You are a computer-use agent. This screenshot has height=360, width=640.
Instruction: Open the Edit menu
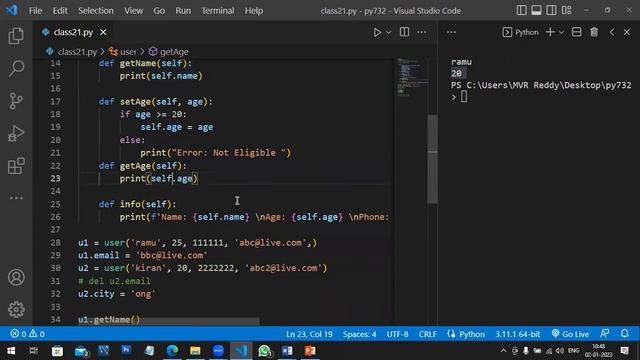pyautogui.click(x=60, y=11)
